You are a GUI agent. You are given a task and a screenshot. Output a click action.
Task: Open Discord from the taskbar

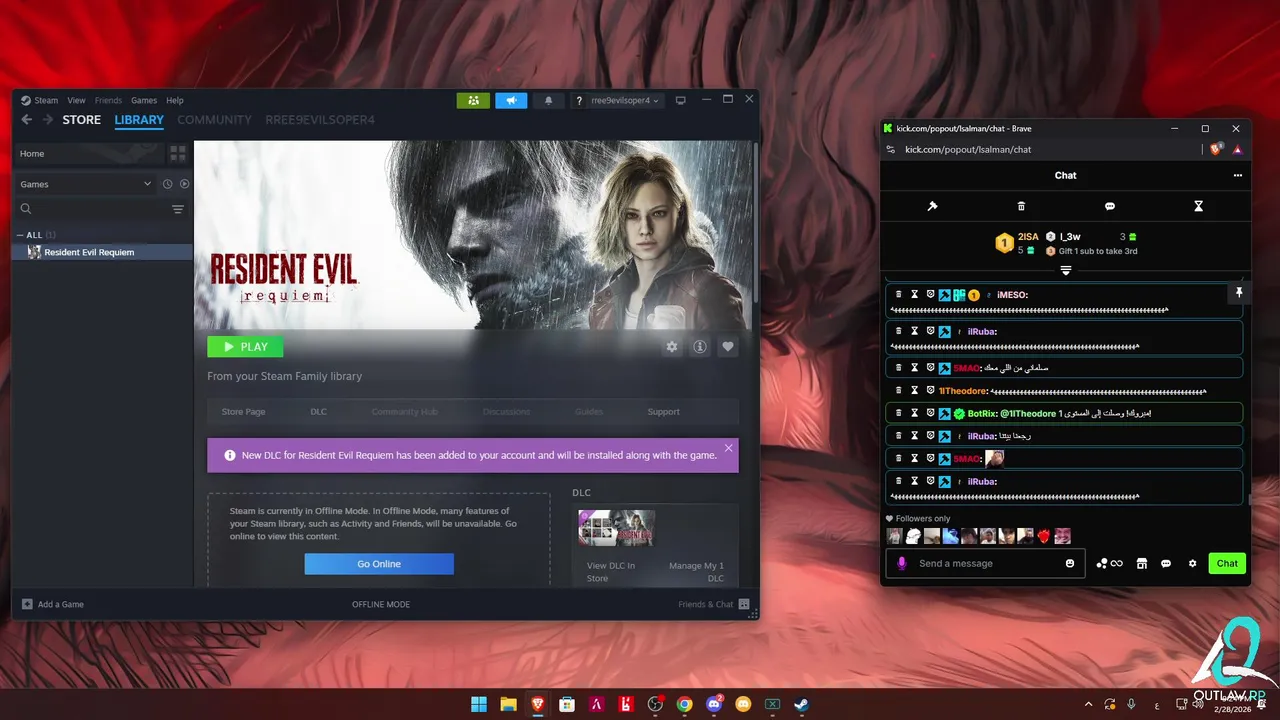[x=714, y=704]
